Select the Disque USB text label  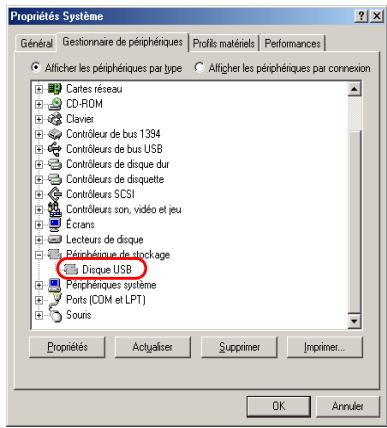click(x=107, y=270)
